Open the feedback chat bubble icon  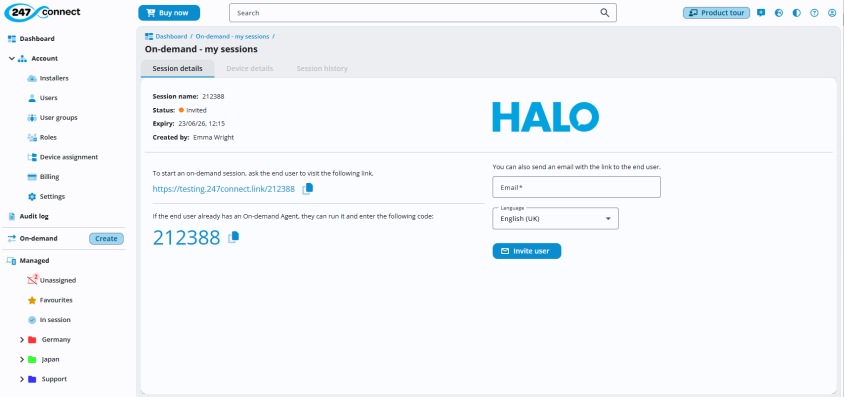(761, 13)
